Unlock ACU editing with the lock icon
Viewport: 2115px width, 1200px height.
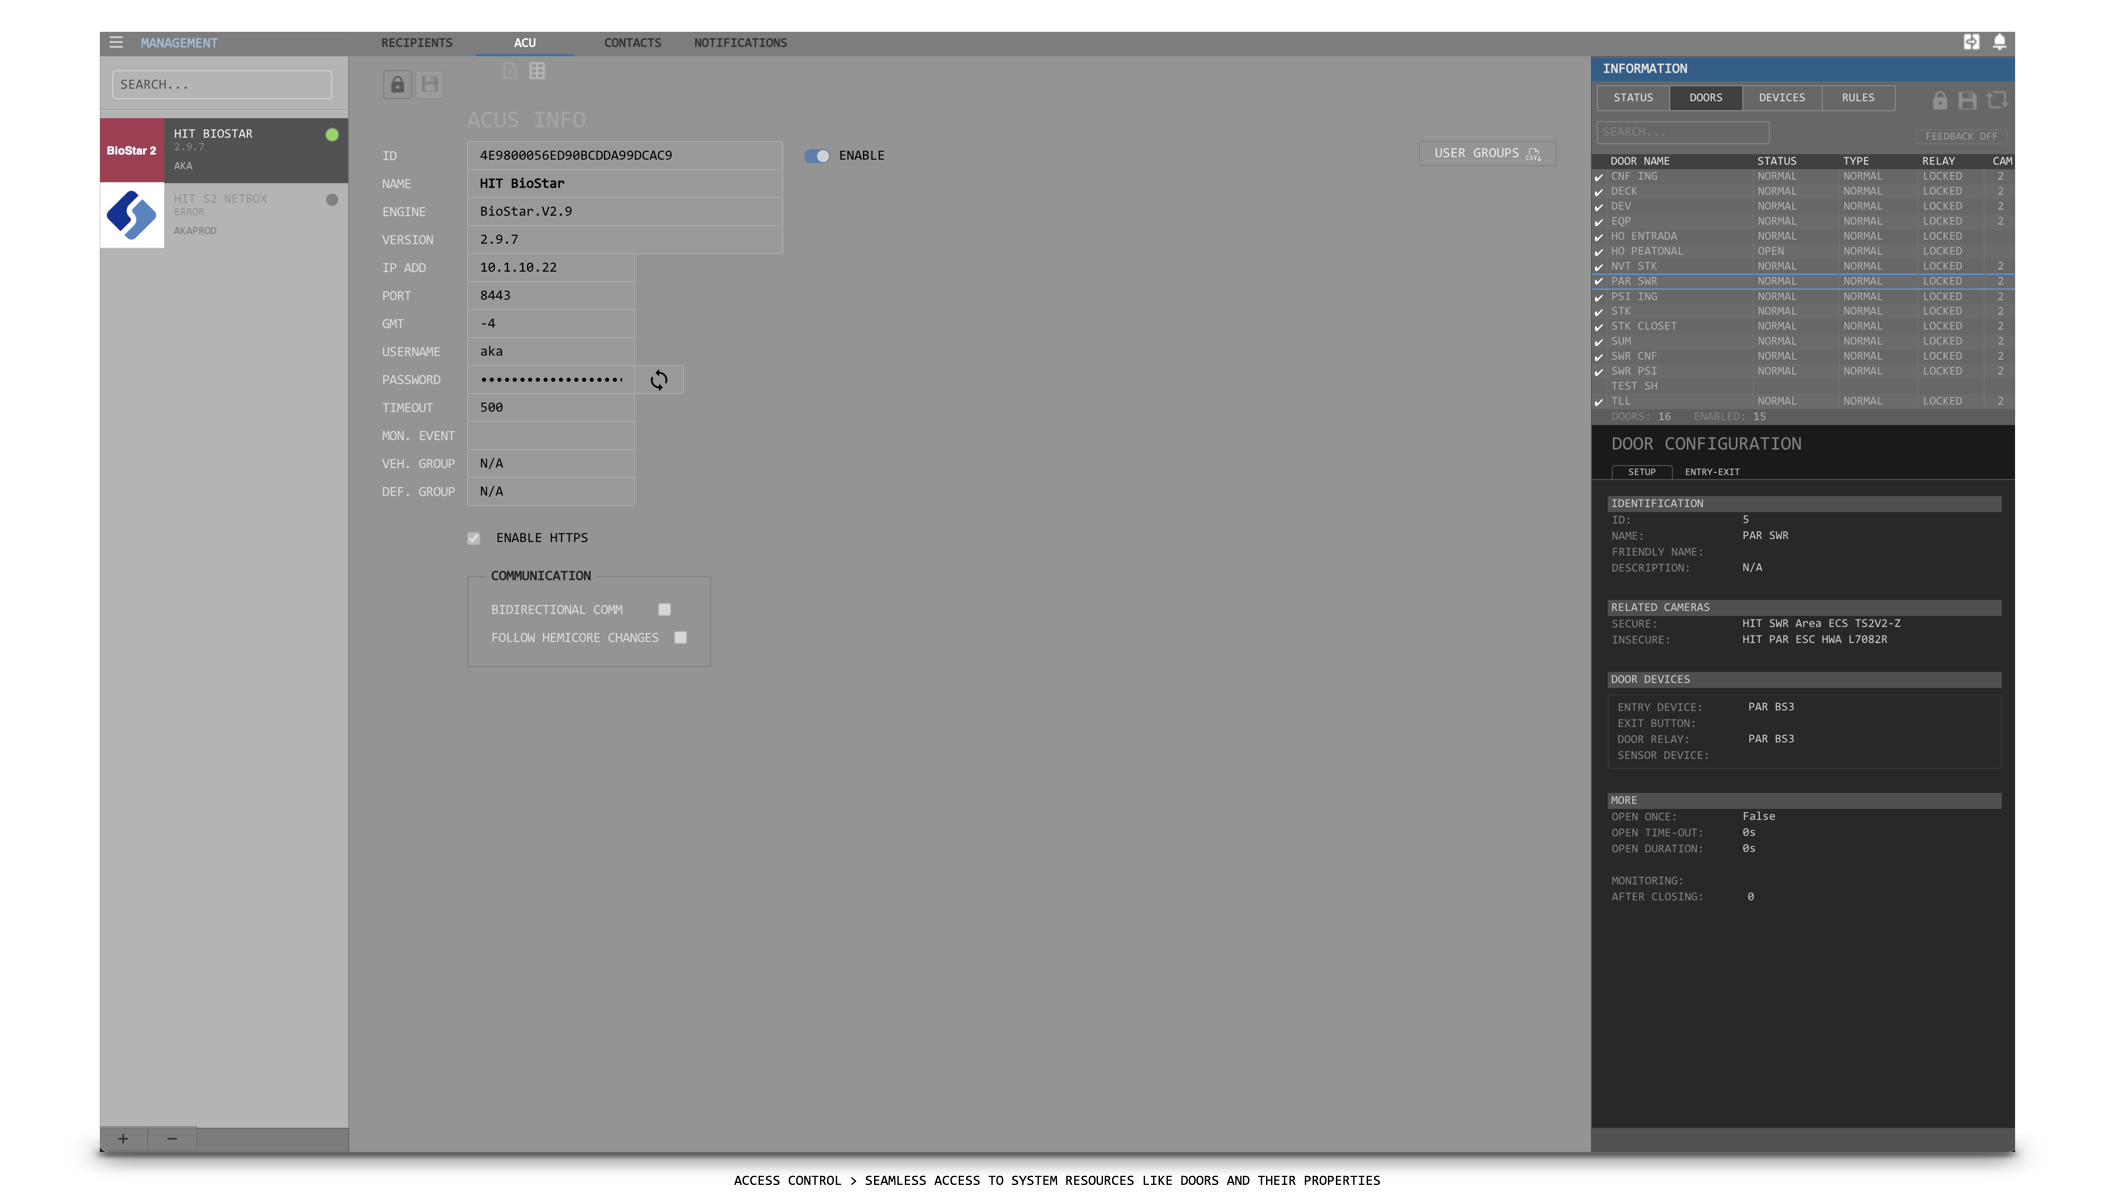[397, 84]
